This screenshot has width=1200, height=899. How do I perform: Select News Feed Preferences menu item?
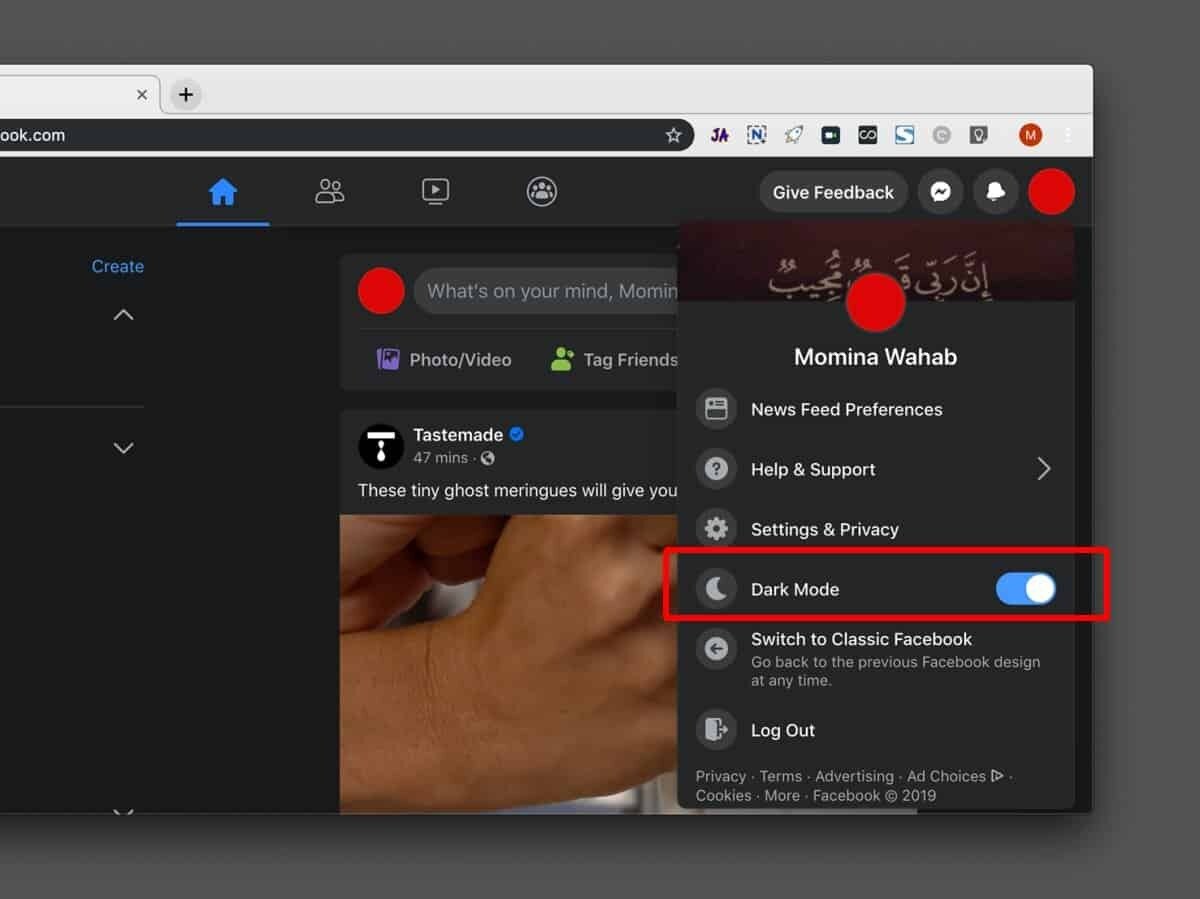tap(846, 409)
